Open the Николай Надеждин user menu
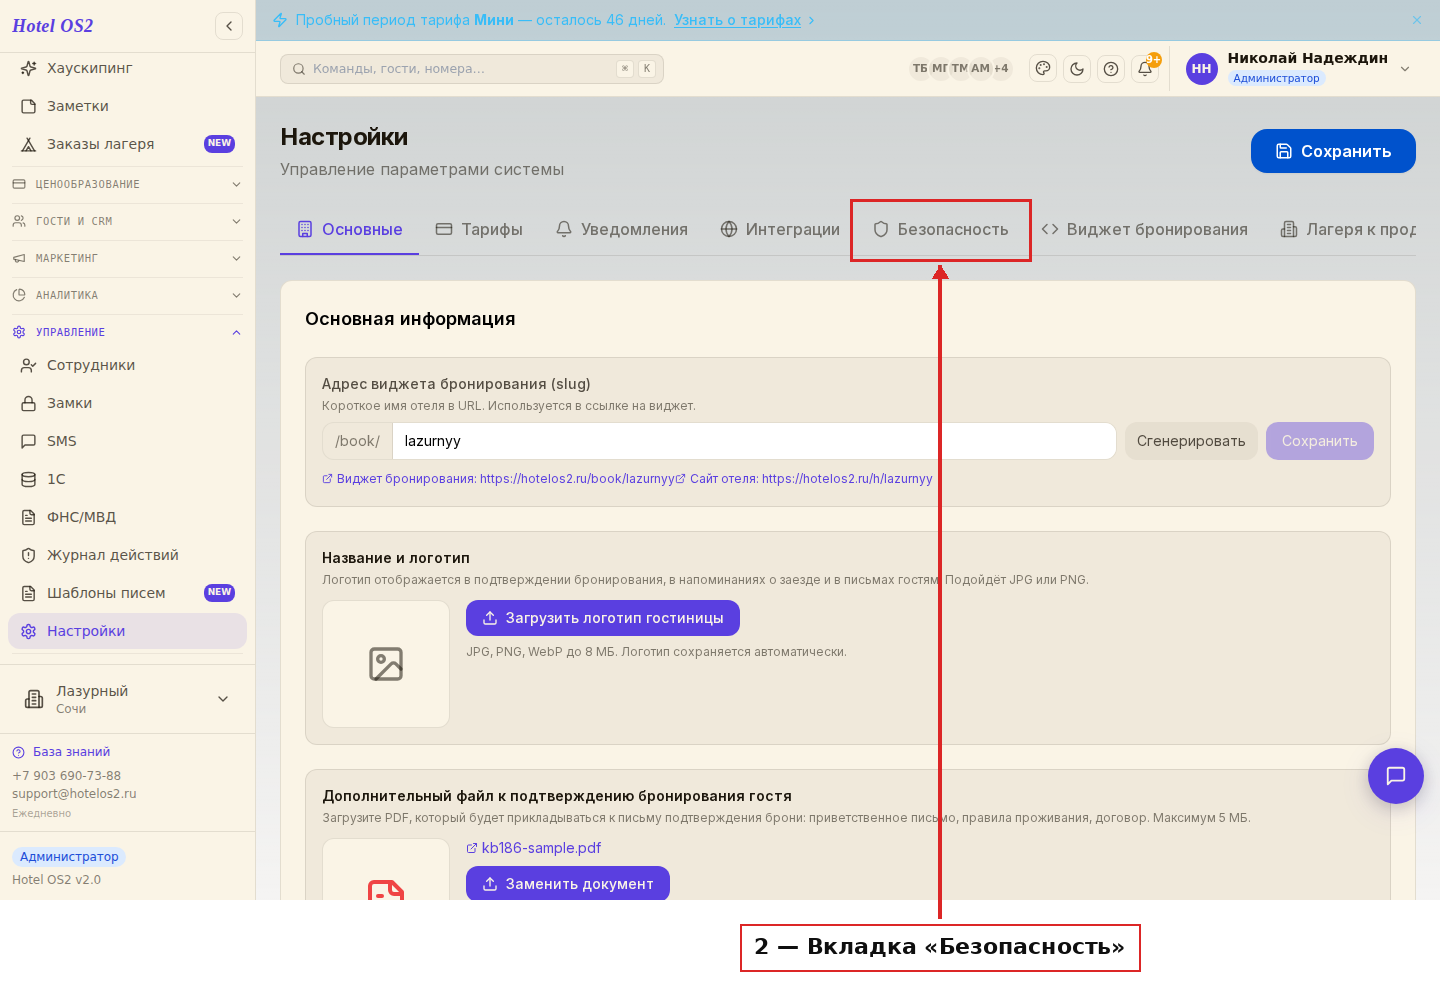Viewport: 1440px width, 995px height. tap(1300, 68)
